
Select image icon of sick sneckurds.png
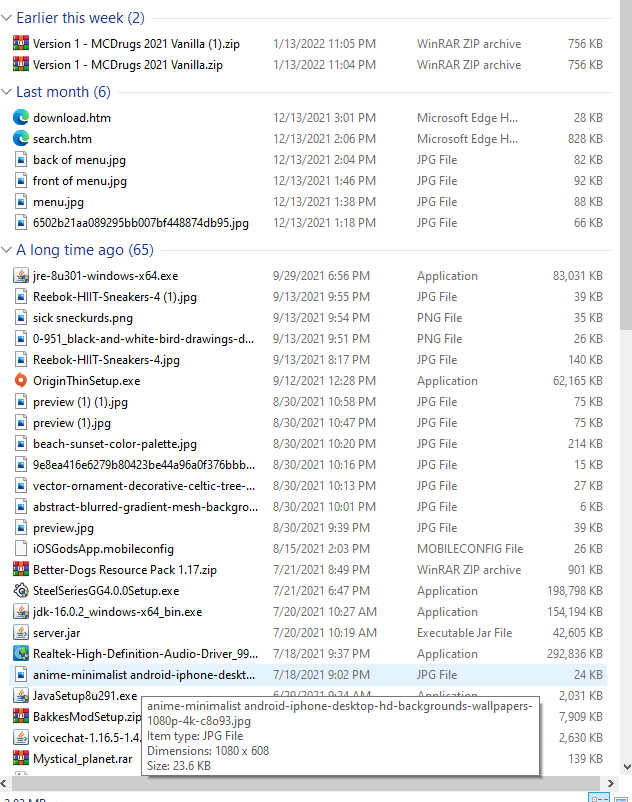tap(20, 318)
